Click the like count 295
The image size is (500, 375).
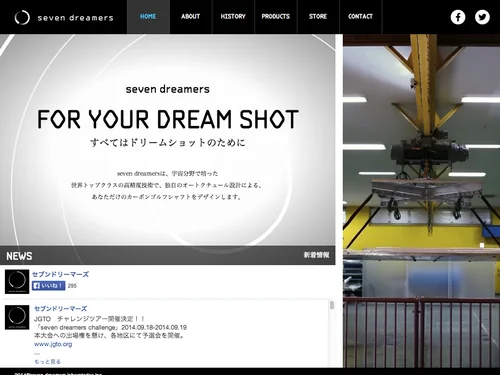(x=72, y=286)
